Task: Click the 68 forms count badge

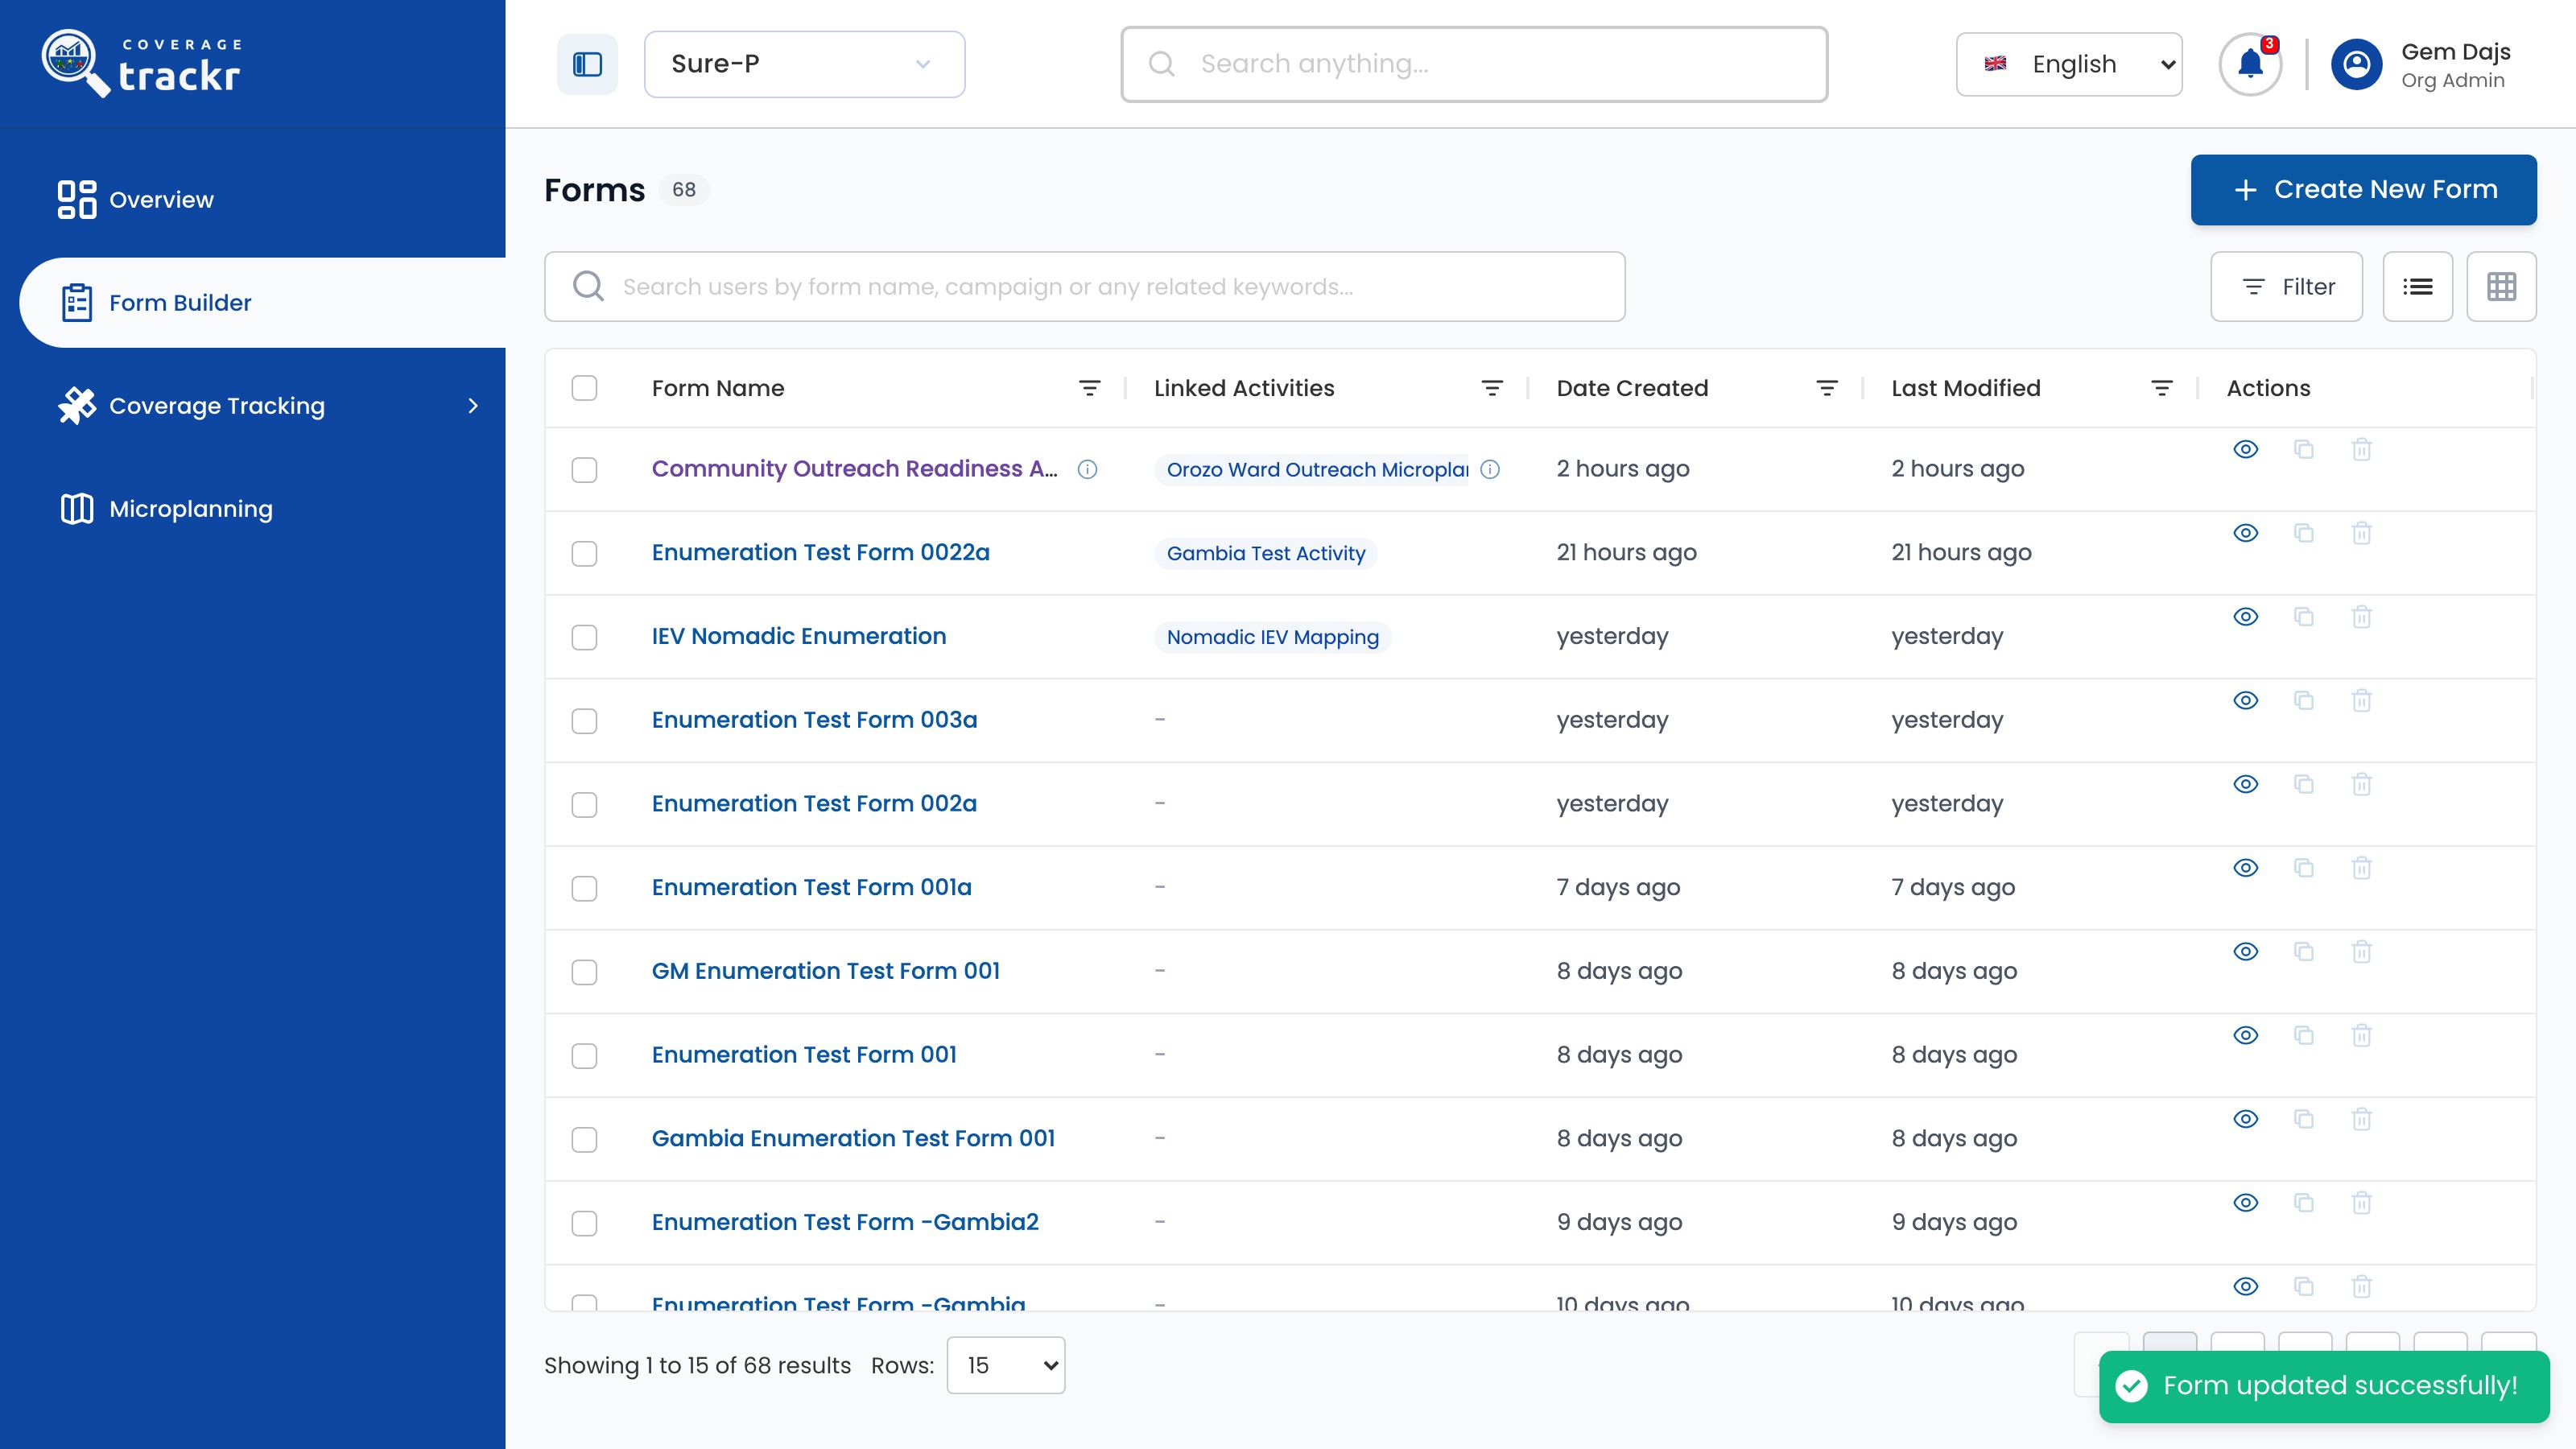Action: pos(684,190)
